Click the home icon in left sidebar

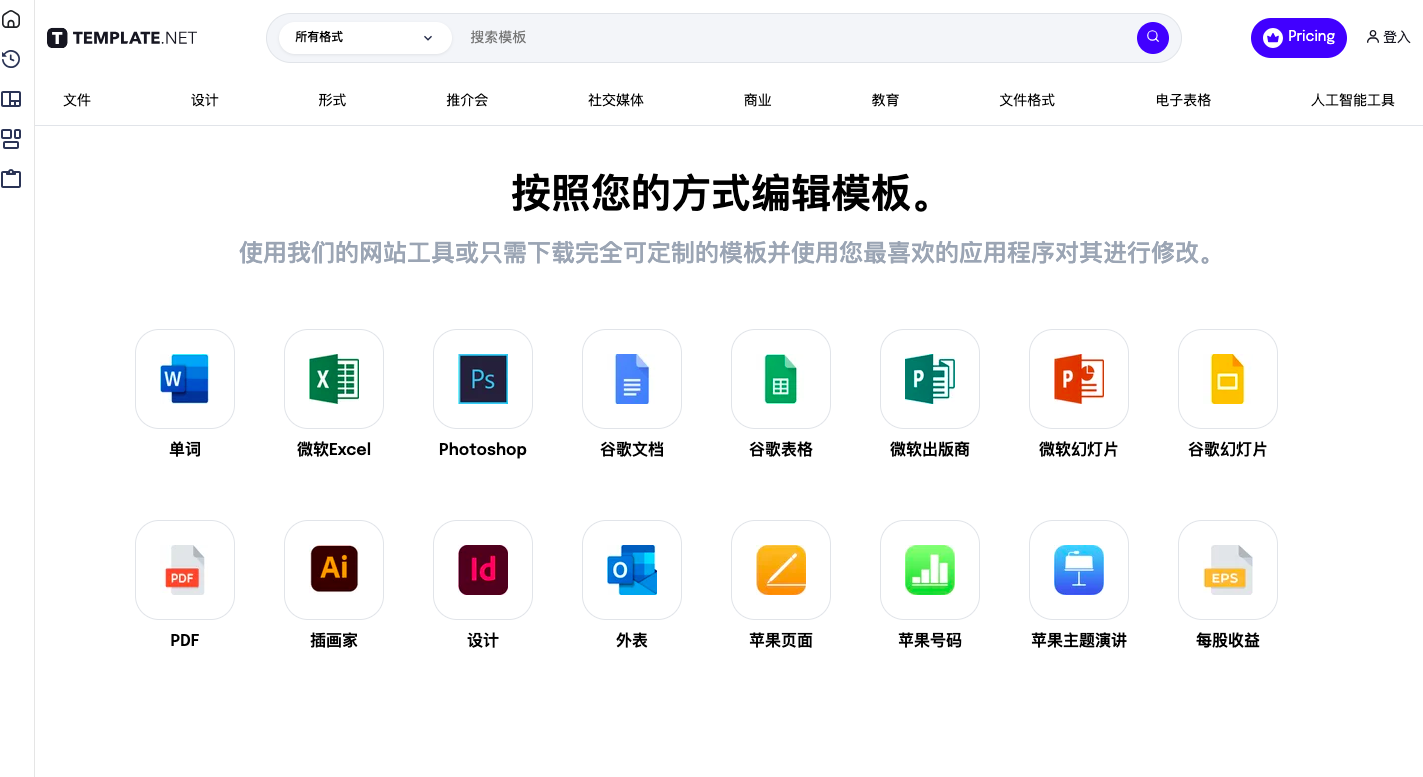tap(11, 19)
